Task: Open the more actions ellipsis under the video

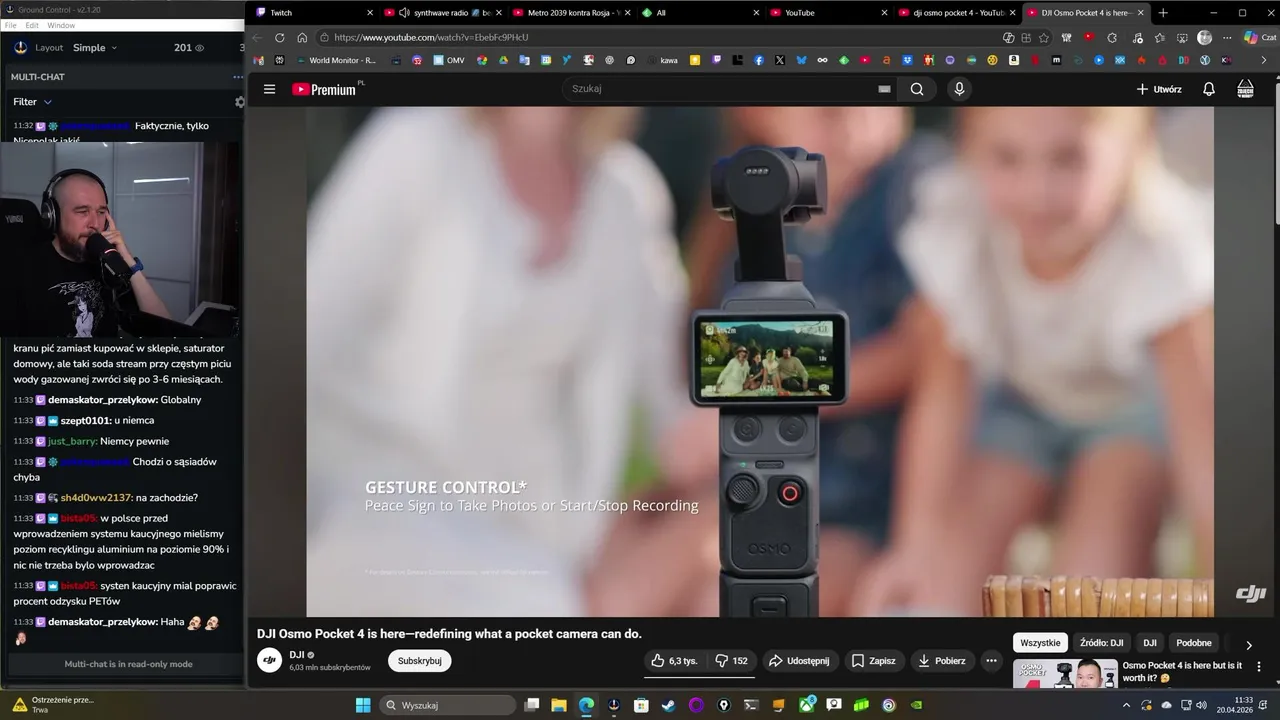Action: click(x=991, y=661)
